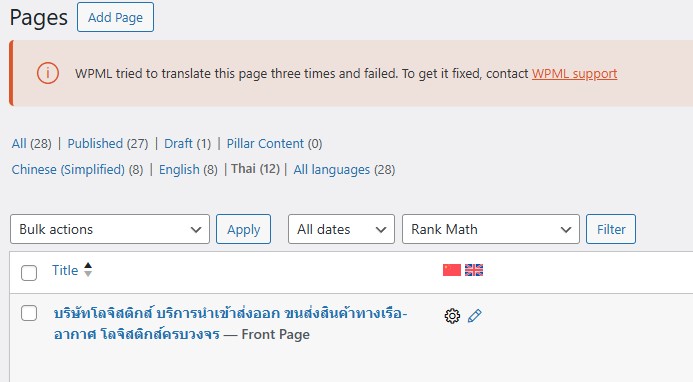
Task: Switch to Draft pages view
Action: [x=179, y=144]
